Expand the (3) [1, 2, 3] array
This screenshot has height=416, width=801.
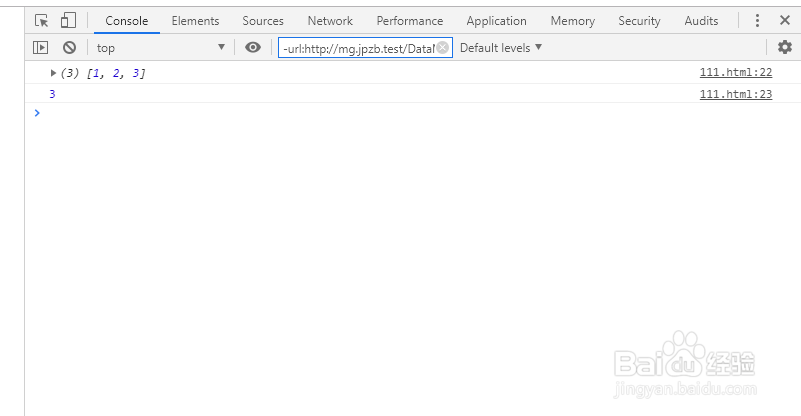coord(53,73)
